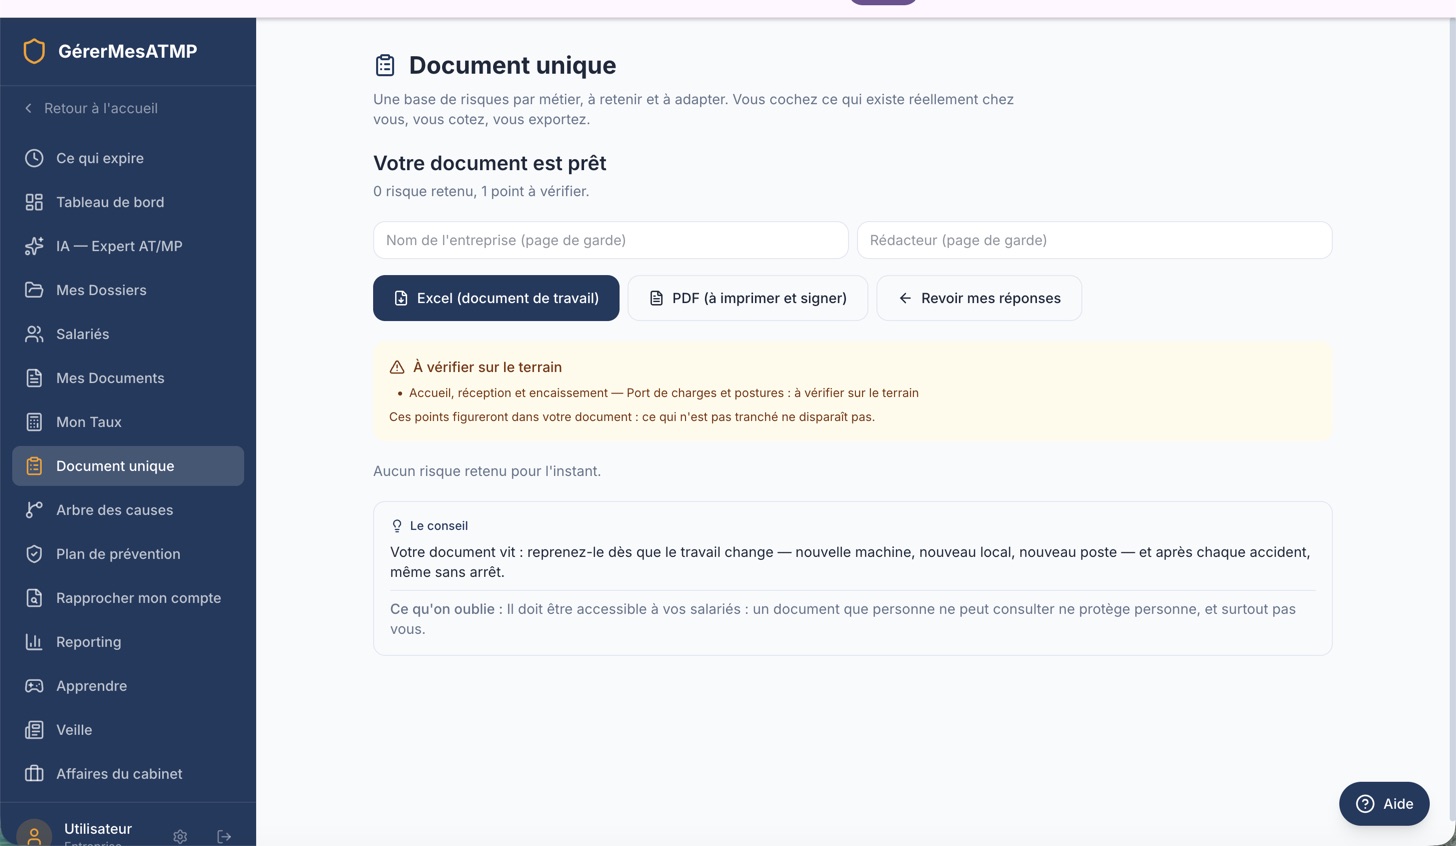Click the clipboard icon beside Document unique in sidebar
The width and height of the screenshot is (1456, 846).
tap(34, 466)
